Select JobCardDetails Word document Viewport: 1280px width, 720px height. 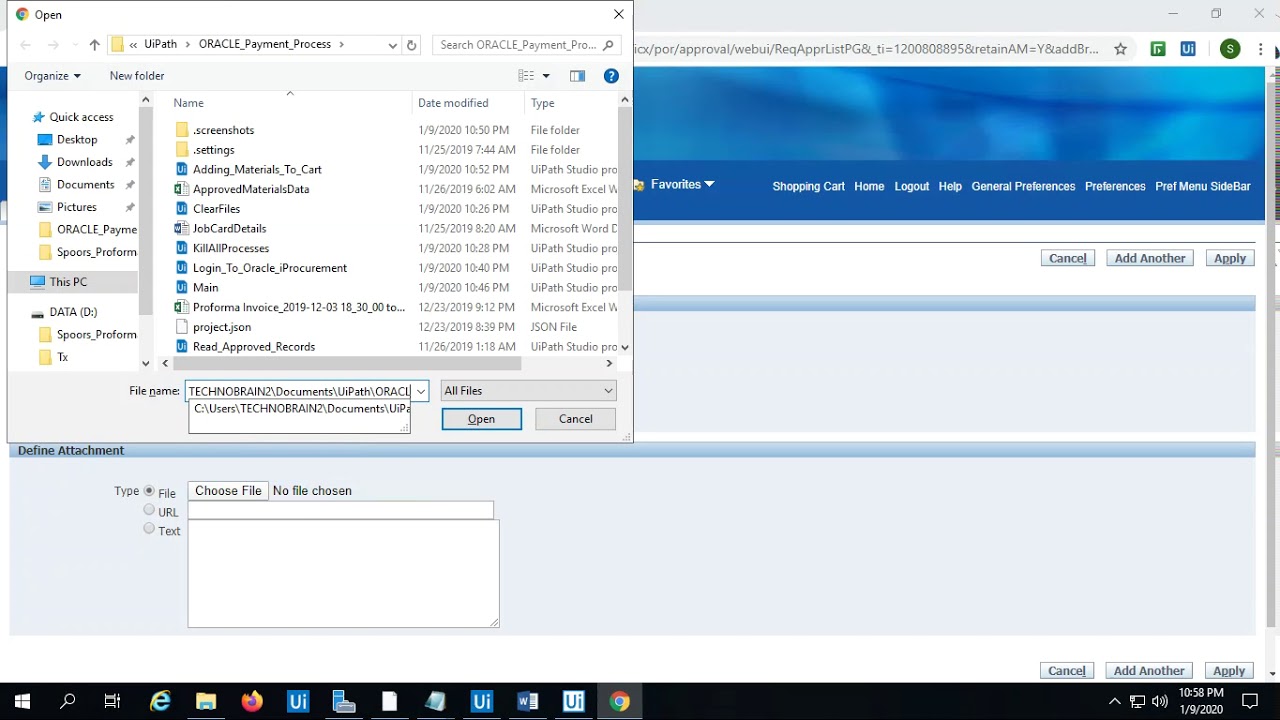click(x=229, y=229)
